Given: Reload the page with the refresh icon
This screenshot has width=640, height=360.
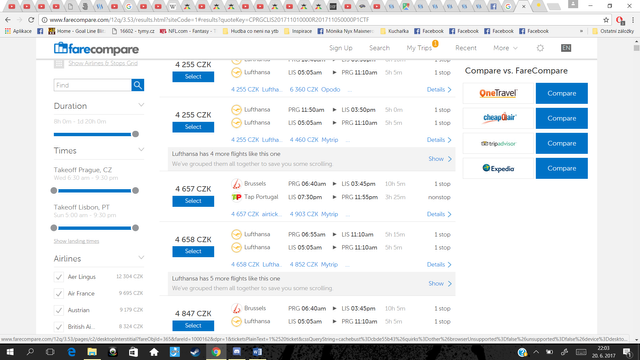Looking at the screenshot, I should pos(31,20).
